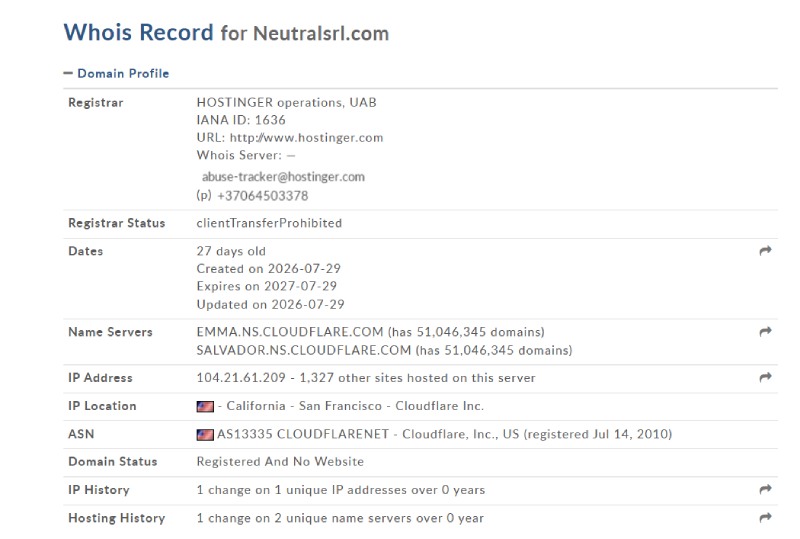
Task: Click the IP History row label
Action: (x=99, y=490)
